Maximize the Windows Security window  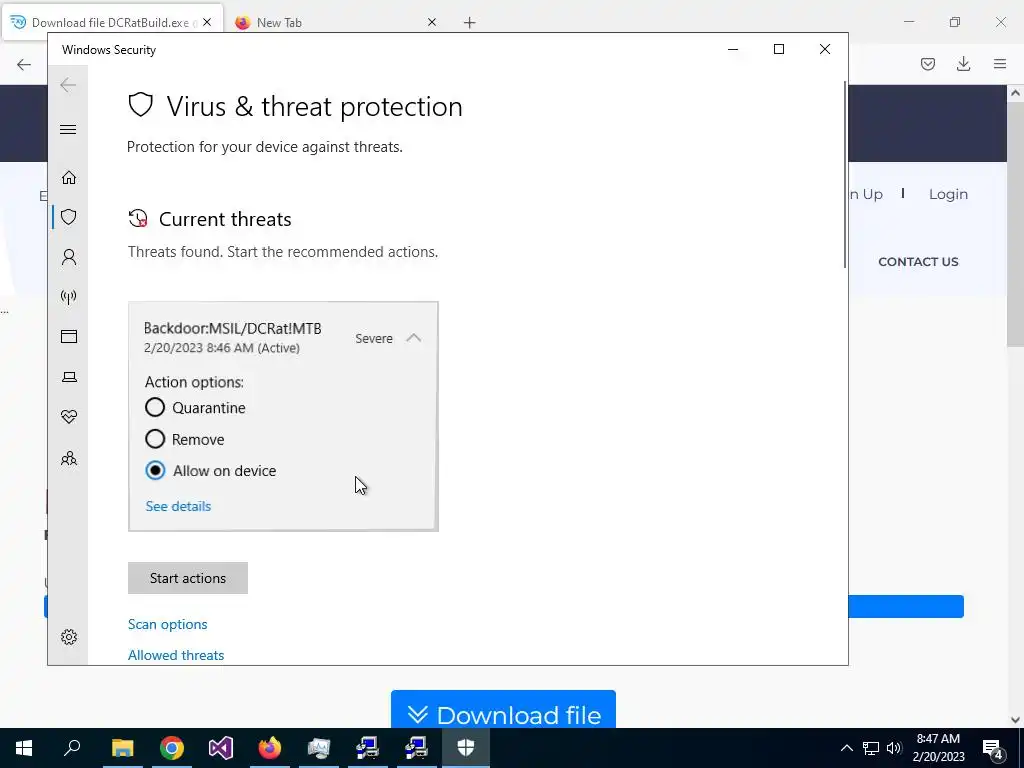778,50
